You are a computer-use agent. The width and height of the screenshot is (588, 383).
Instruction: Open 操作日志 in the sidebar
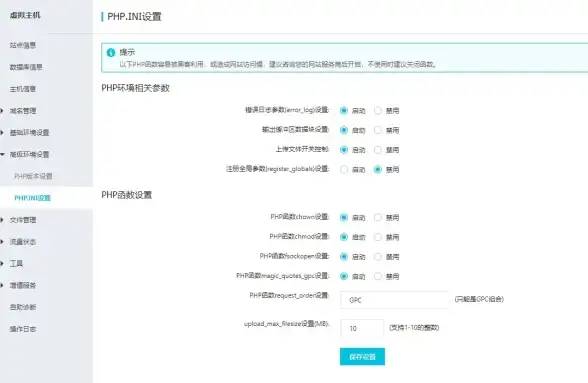[22, 329]
